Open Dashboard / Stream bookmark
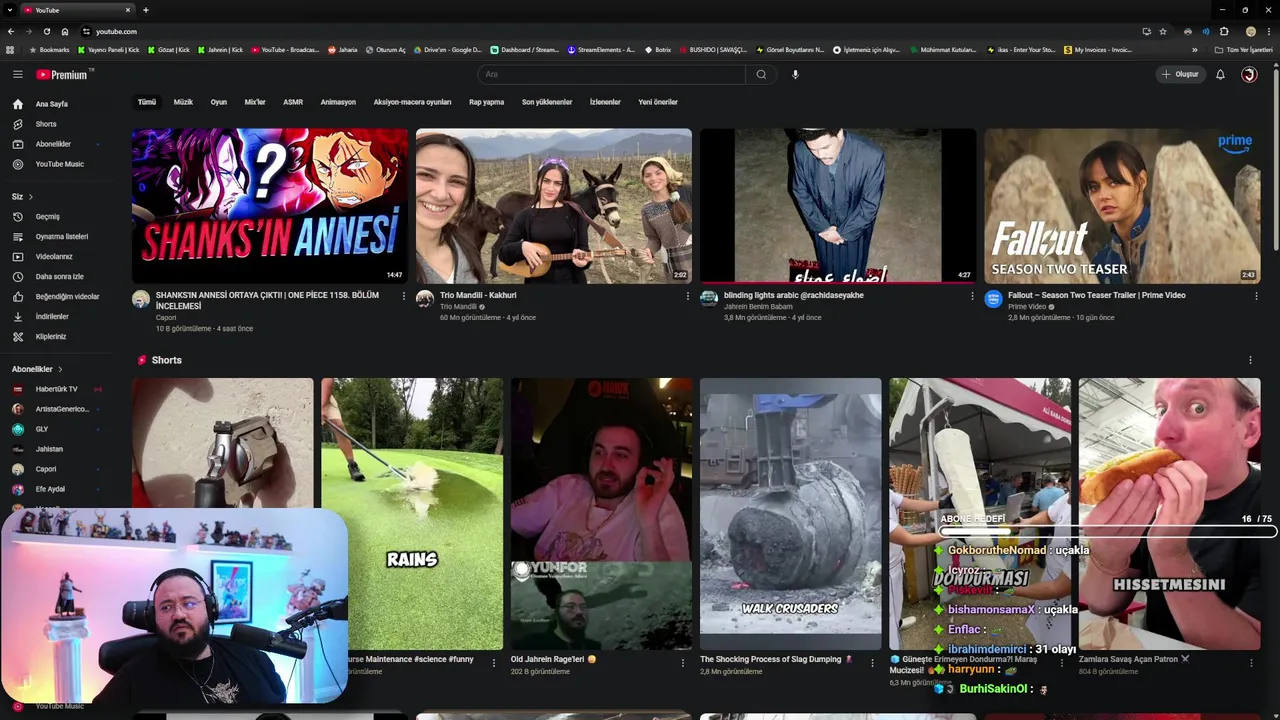 tap(525, 49)
